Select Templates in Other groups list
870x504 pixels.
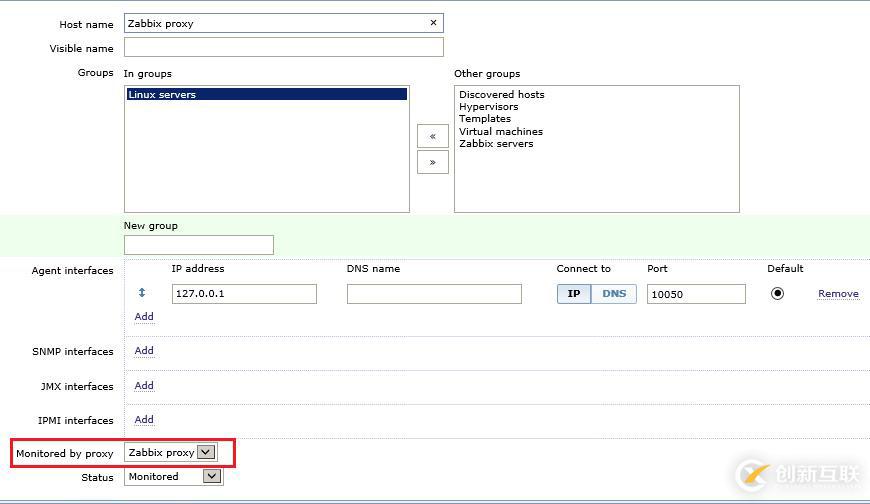(484, 119)
